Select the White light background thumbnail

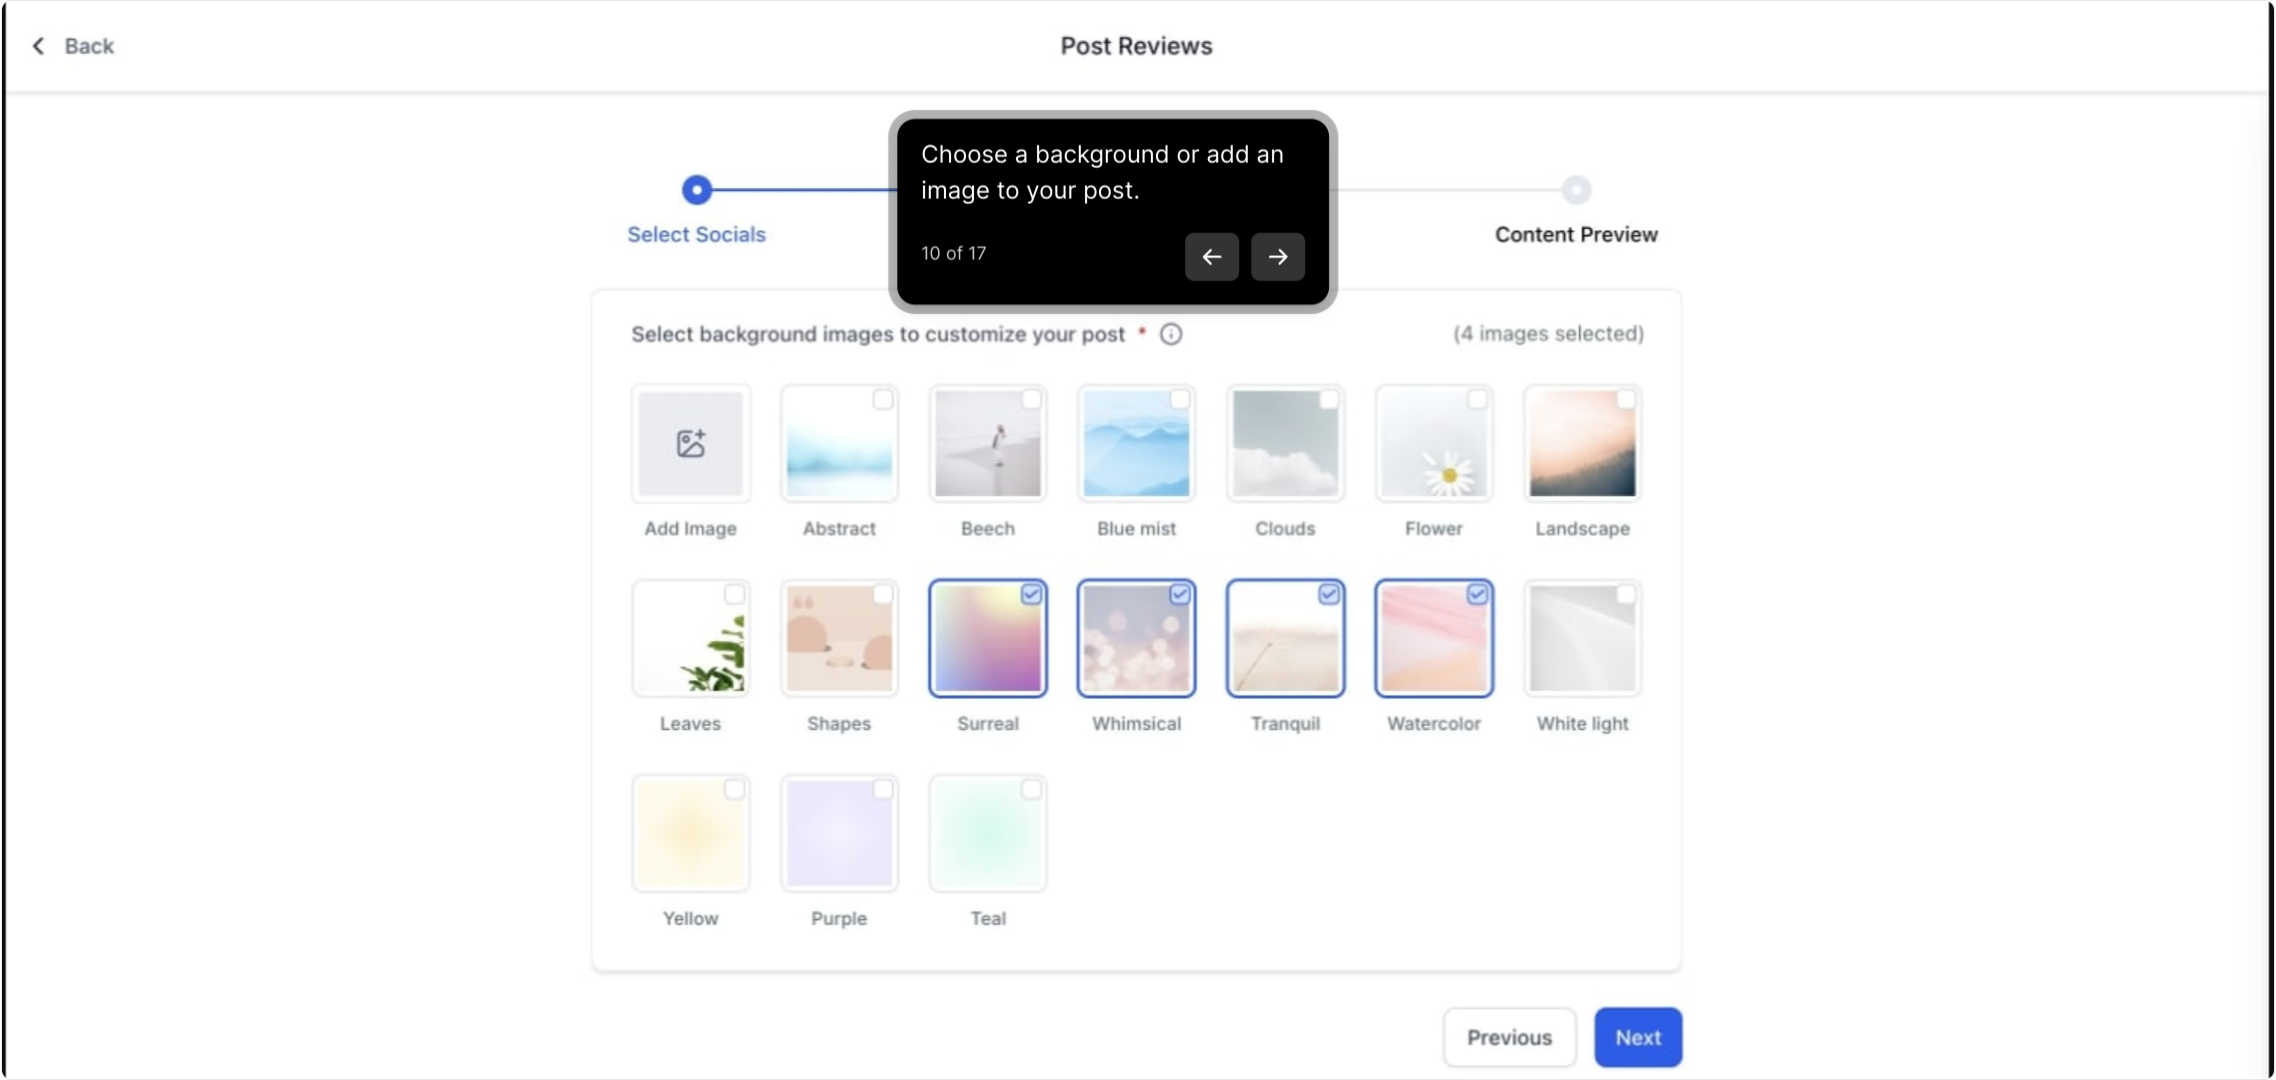coord(1583,638)
